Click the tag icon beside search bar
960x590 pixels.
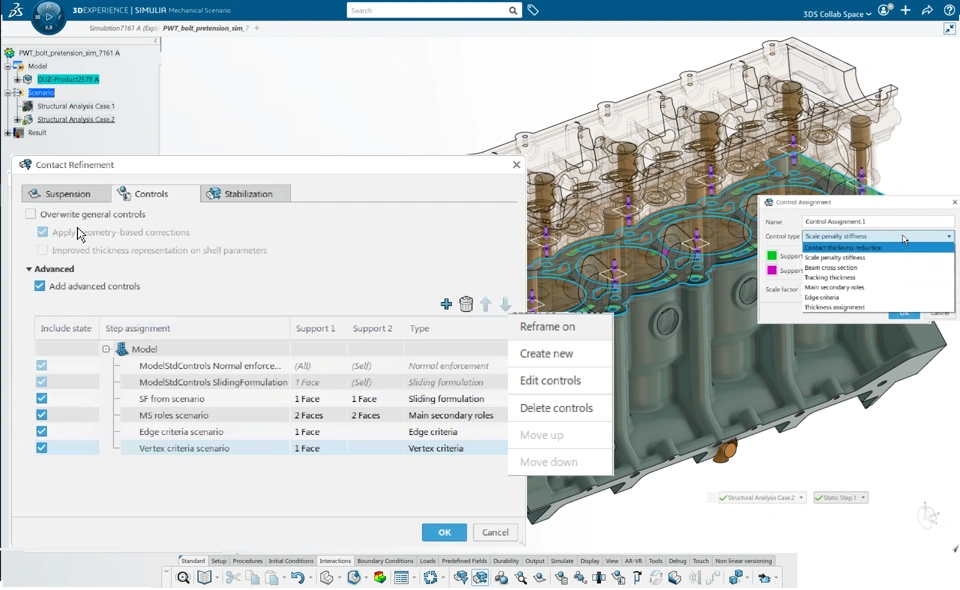[x=533, y=11]
